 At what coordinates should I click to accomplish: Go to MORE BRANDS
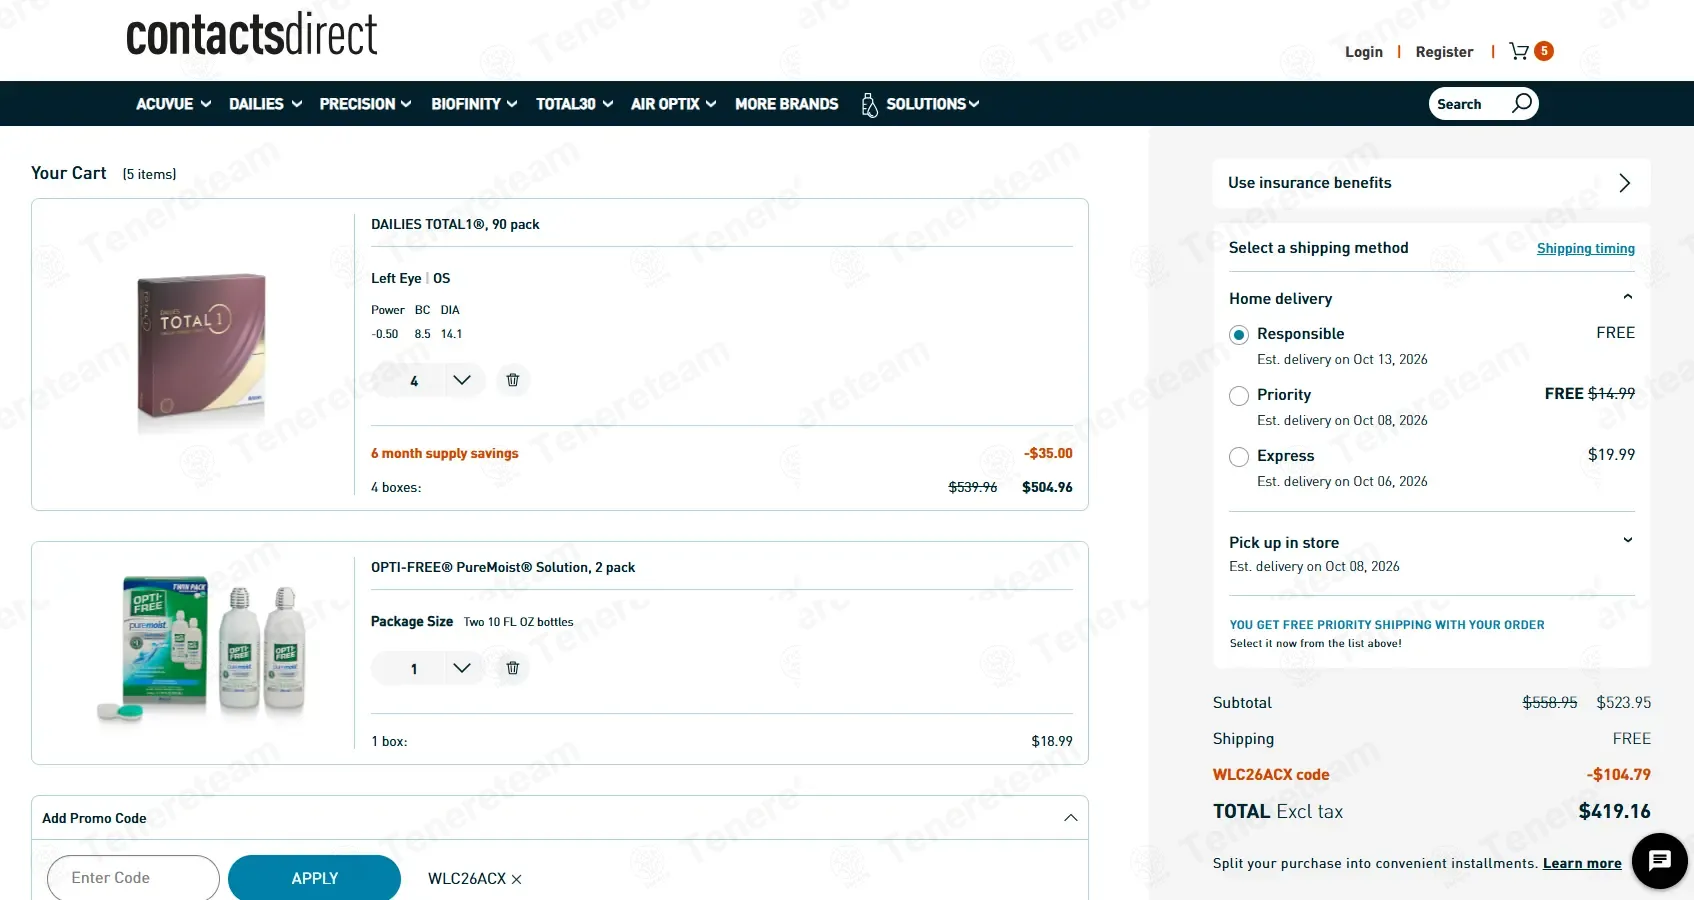tap(787, 104)
